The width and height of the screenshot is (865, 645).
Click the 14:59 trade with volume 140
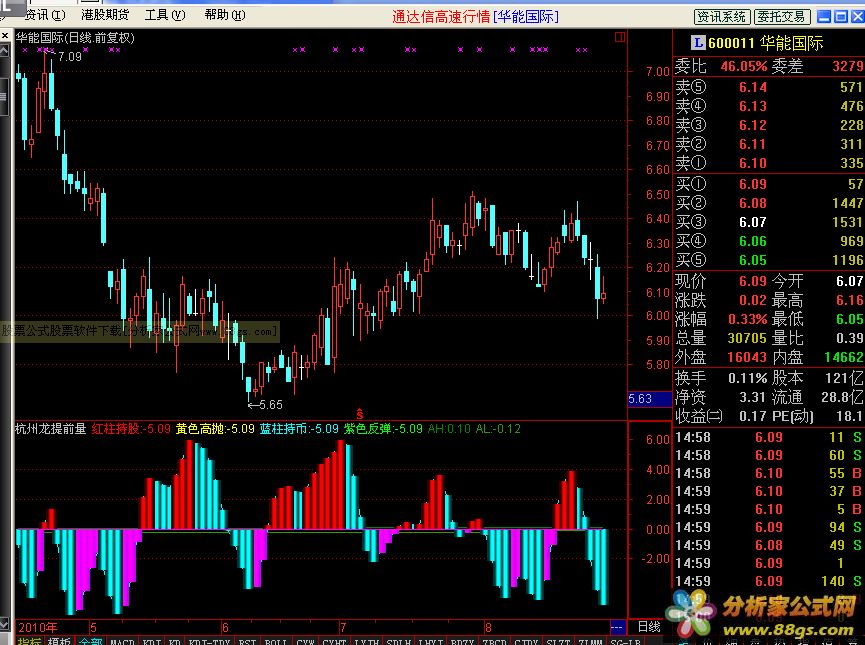click(x=769, y=581)
